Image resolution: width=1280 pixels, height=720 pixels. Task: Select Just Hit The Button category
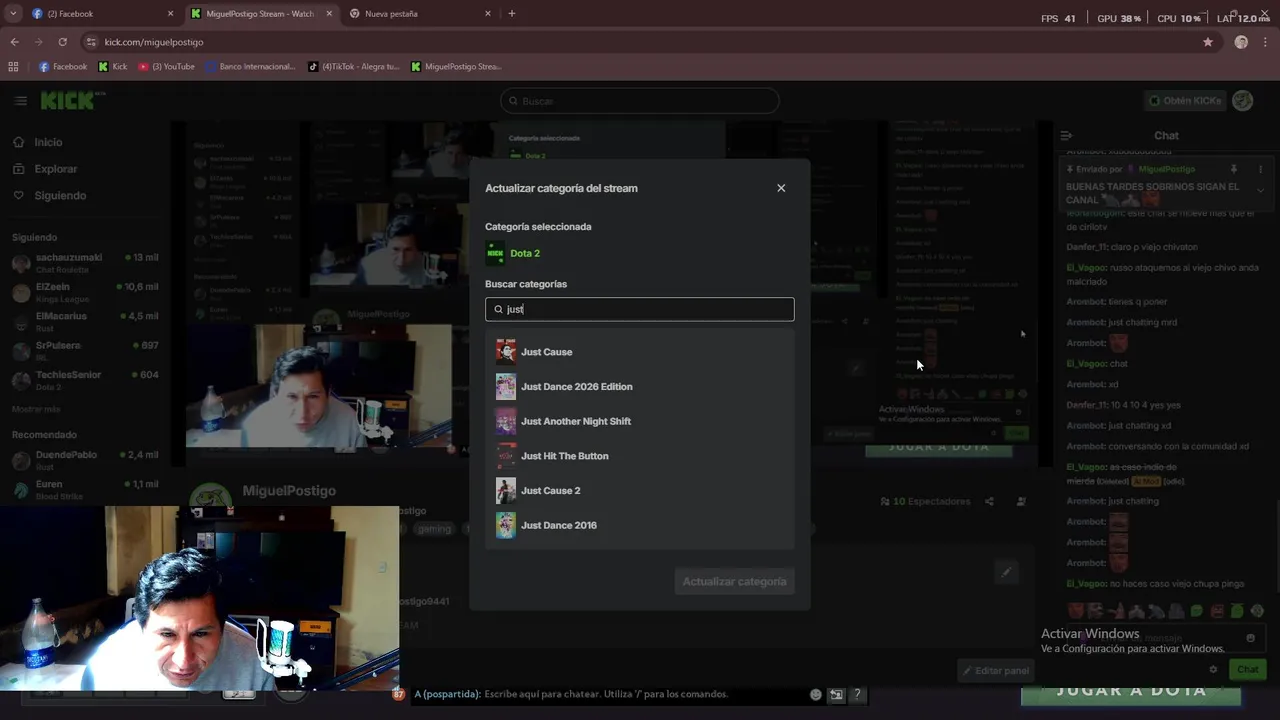click(640, 456)
